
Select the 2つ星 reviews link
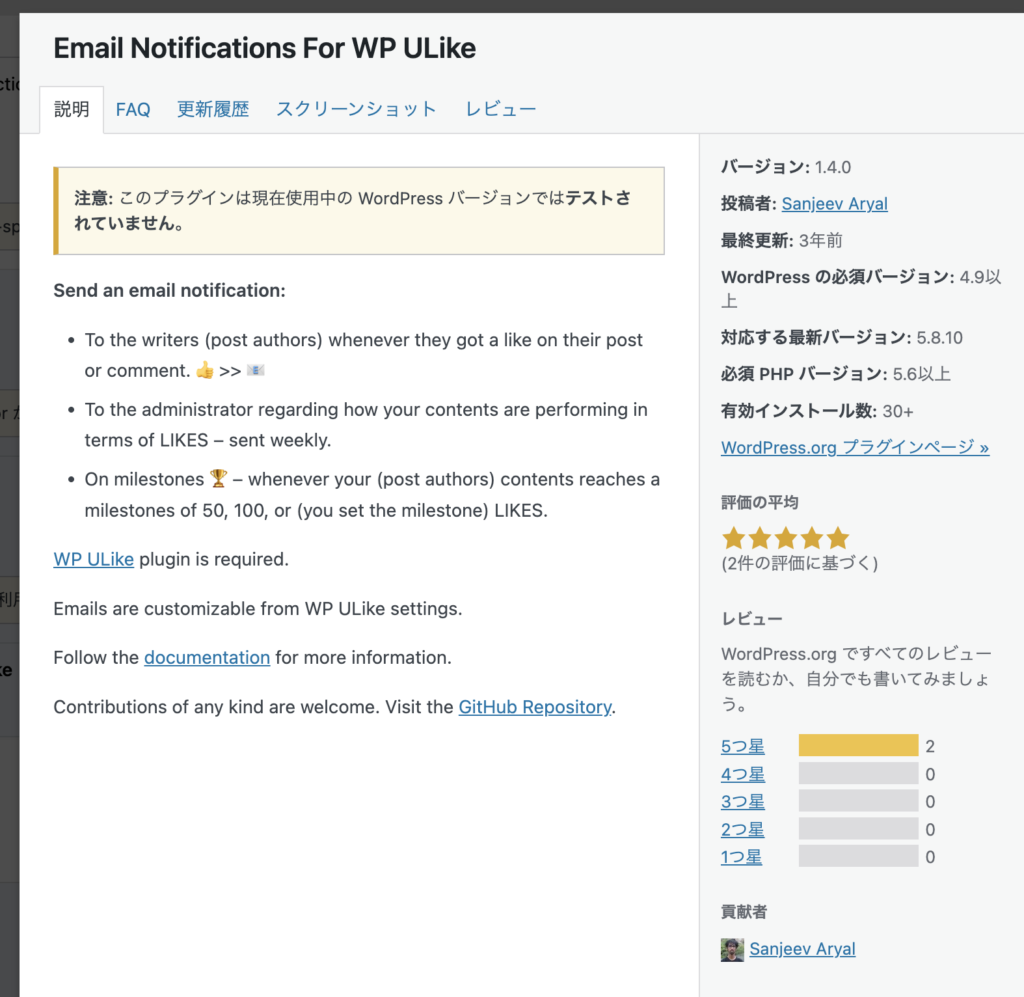743,830
